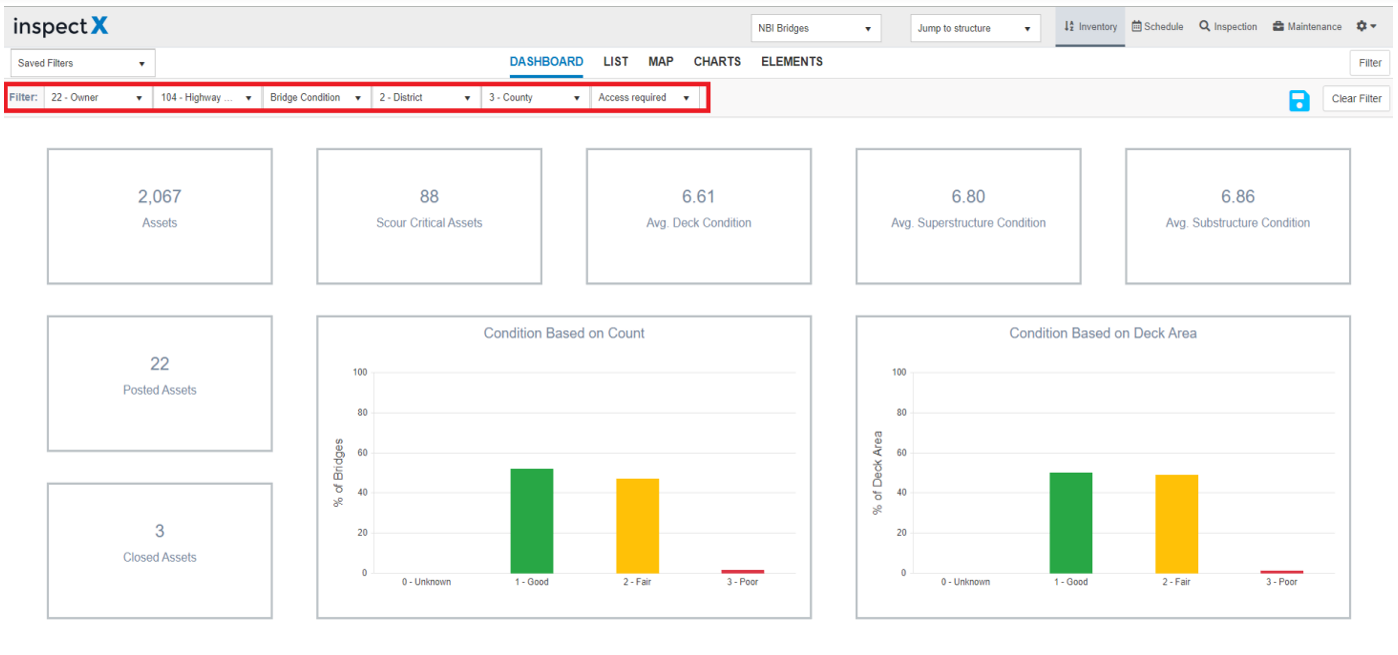
Task: Click the 'Condition Based on Deck Area' chart title
Action: coord(1103,333)
